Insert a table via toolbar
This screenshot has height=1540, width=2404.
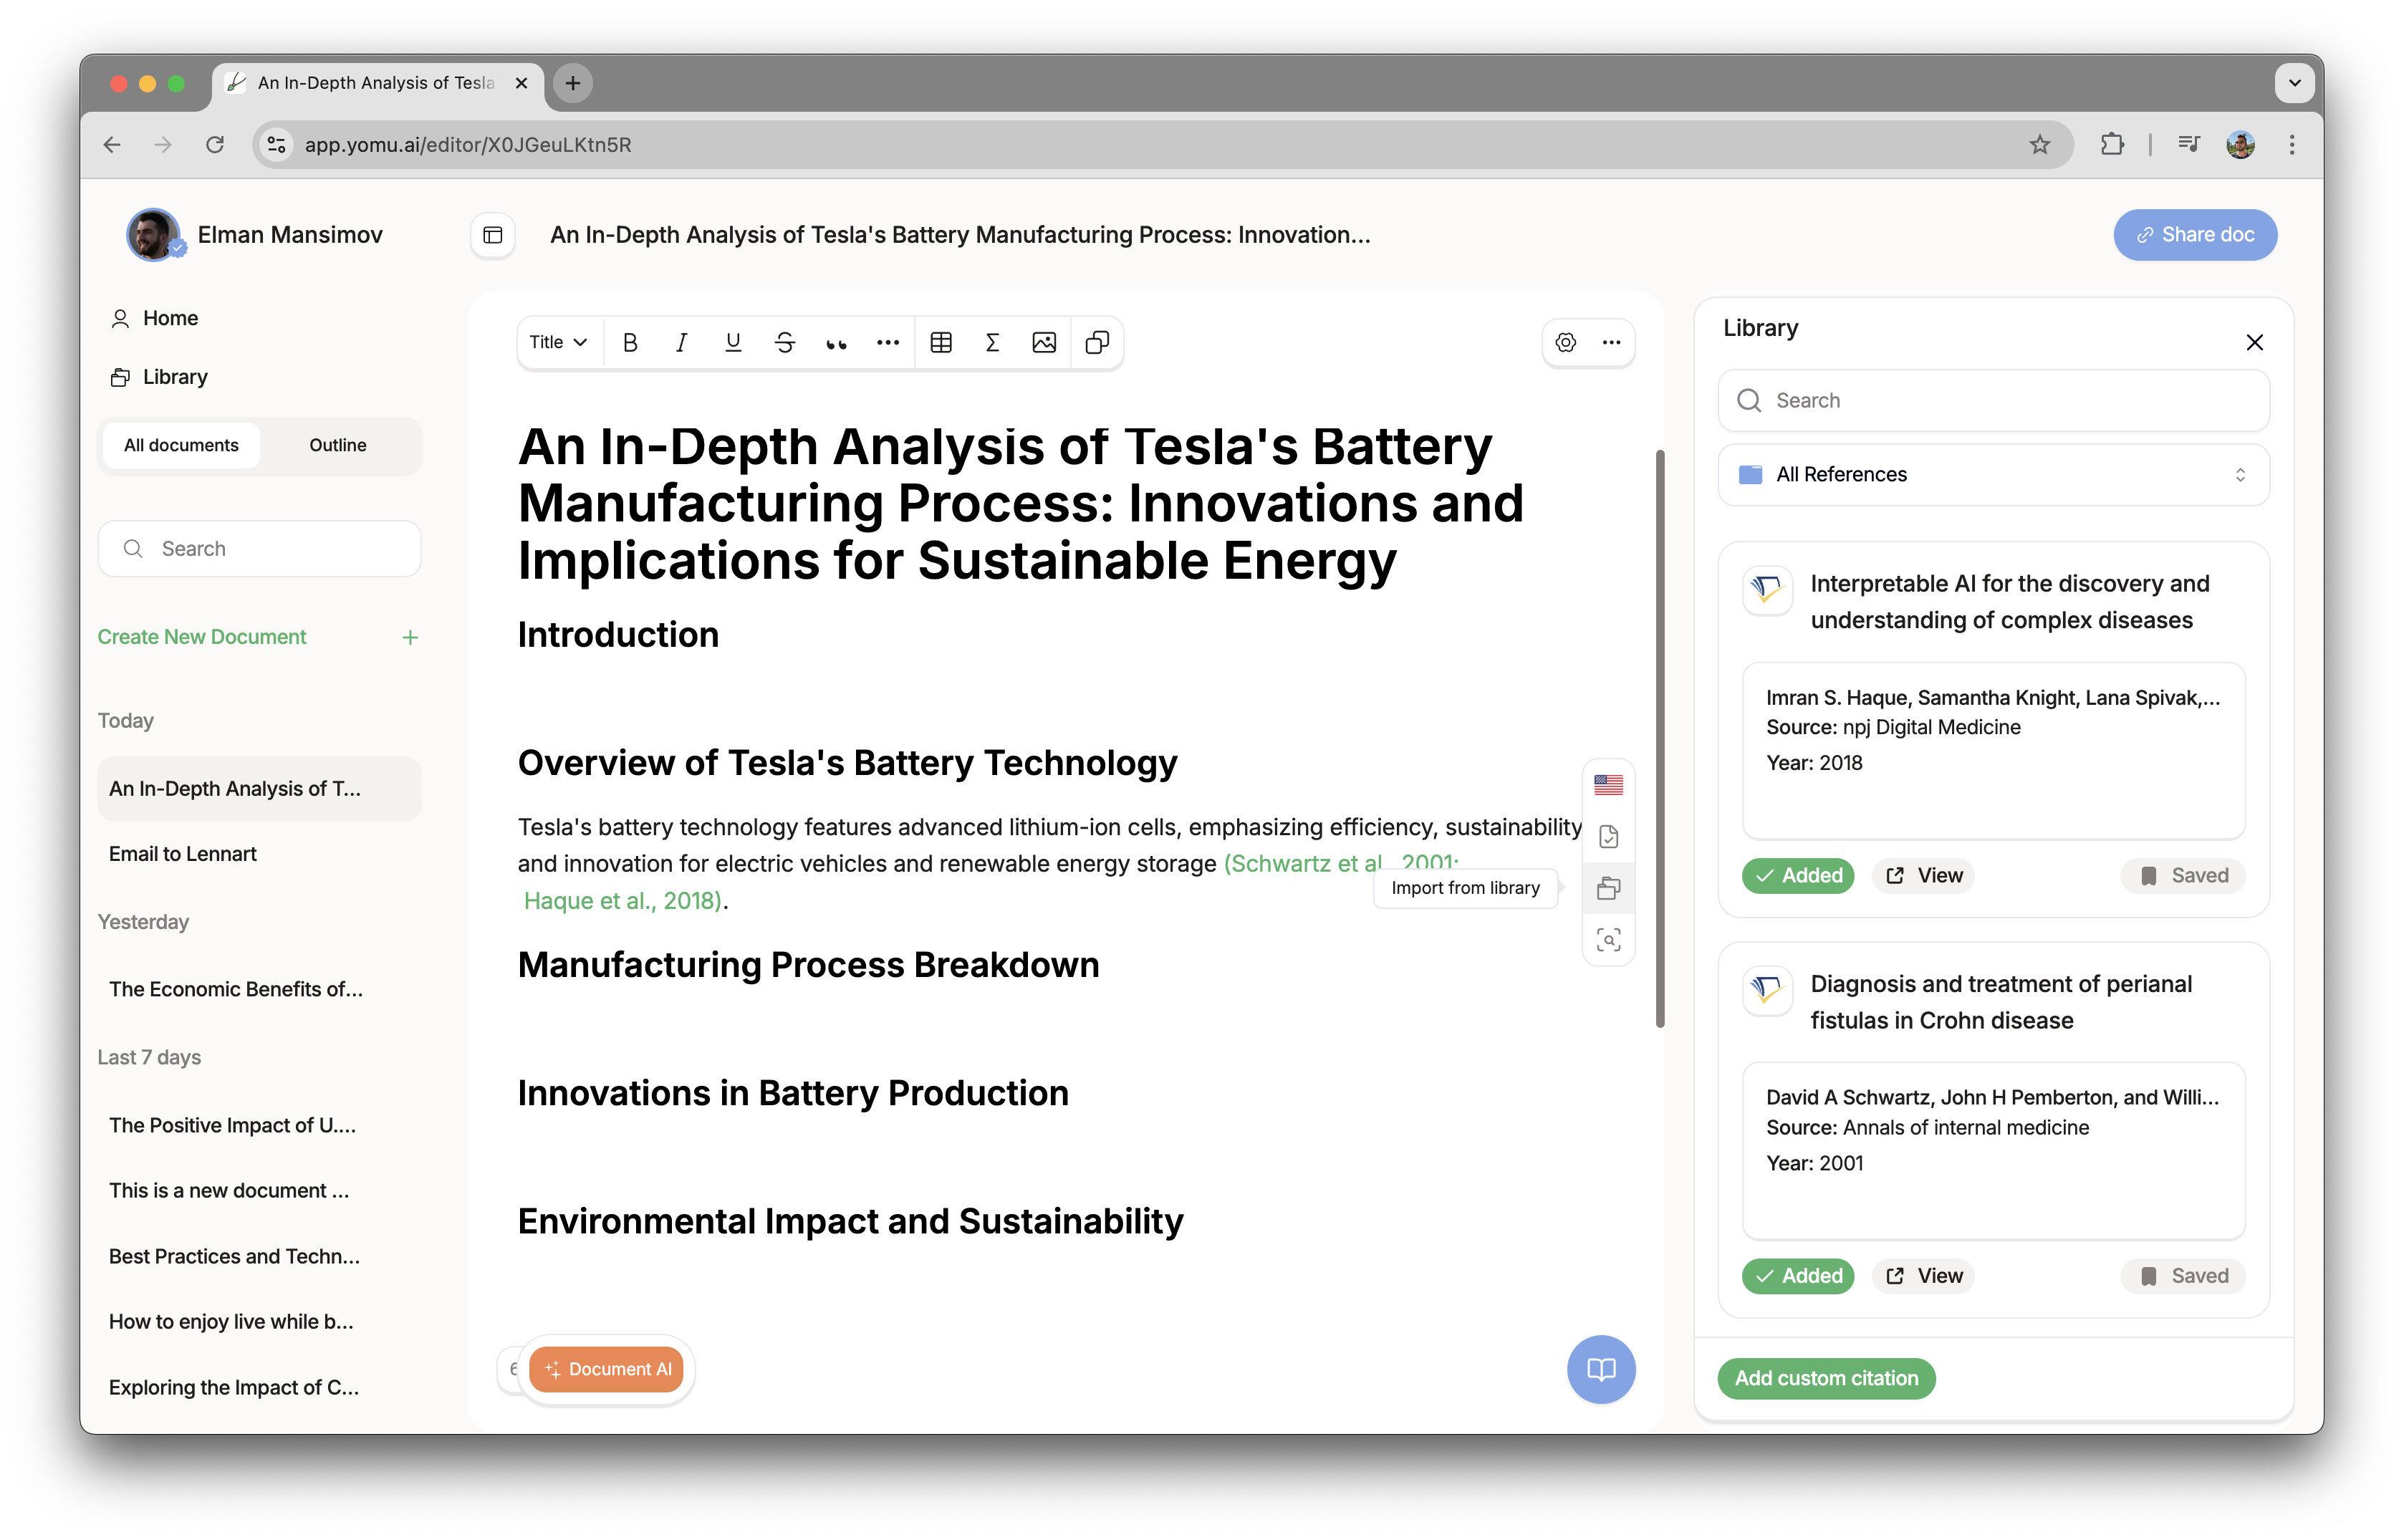point(941,343)
